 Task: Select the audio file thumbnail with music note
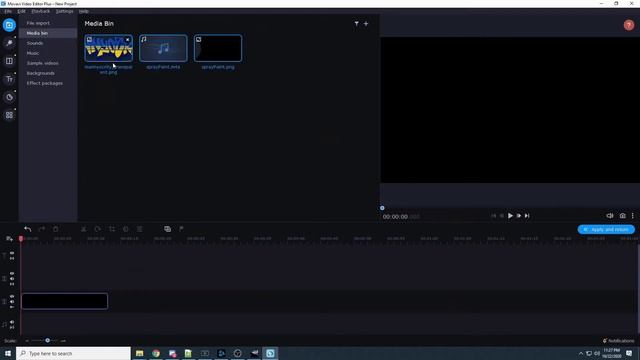coord(163,48)
